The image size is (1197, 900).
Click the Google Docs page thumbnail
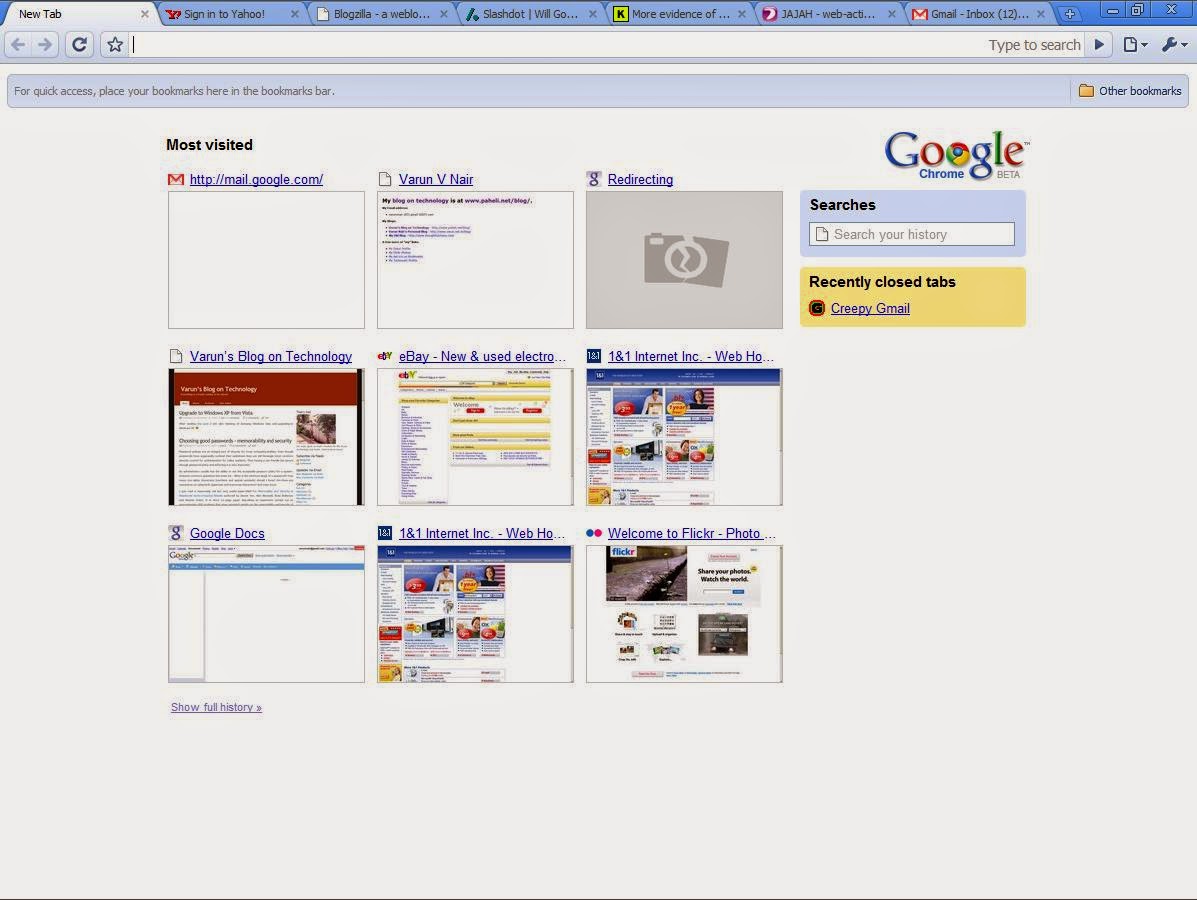click(x=266, y=614)
